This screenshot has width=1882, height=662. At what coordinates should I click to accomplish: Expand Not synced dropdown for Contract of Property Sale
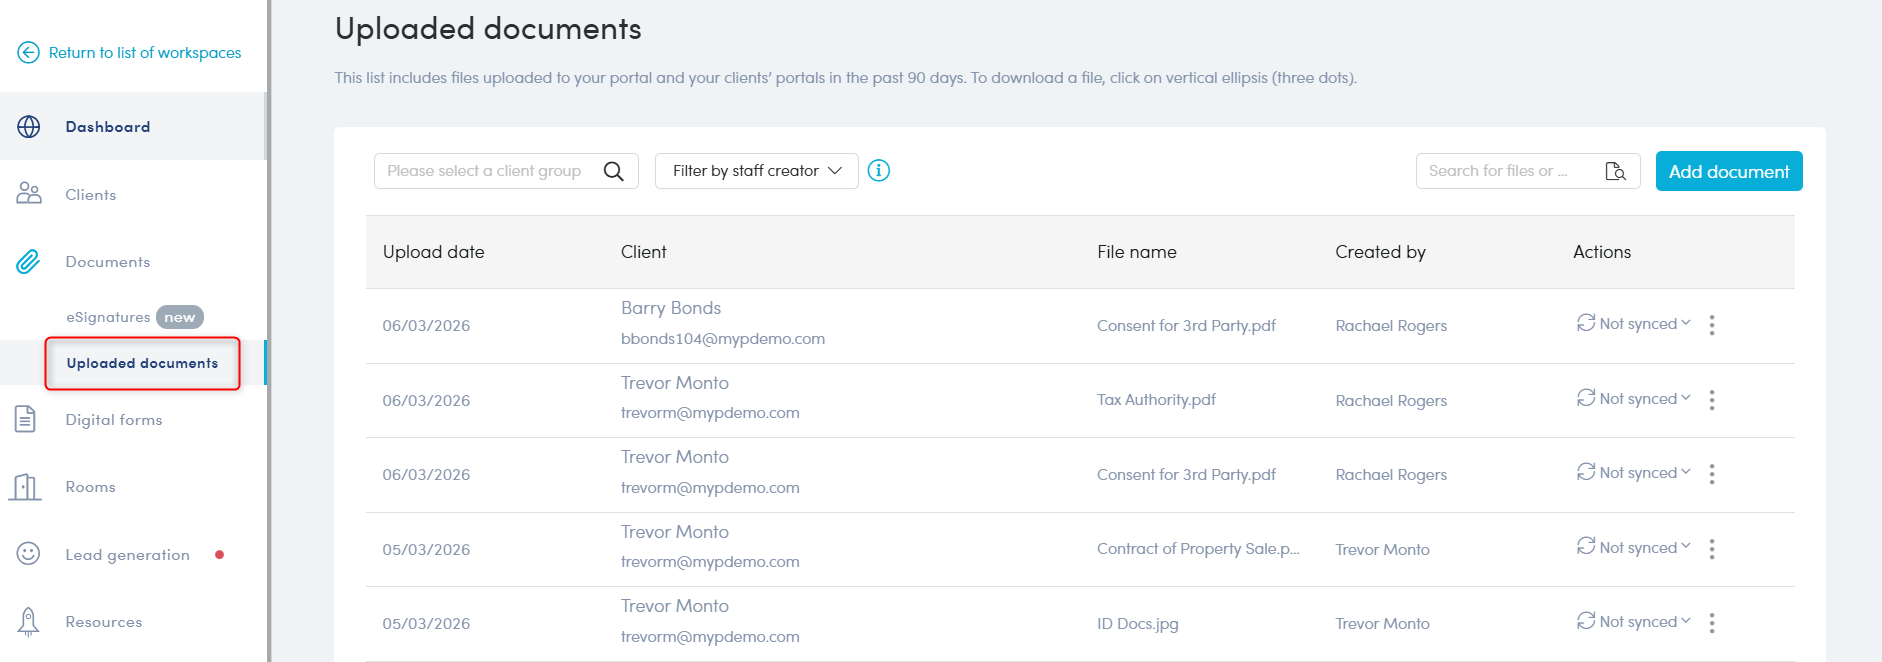tap(1634, 548)
